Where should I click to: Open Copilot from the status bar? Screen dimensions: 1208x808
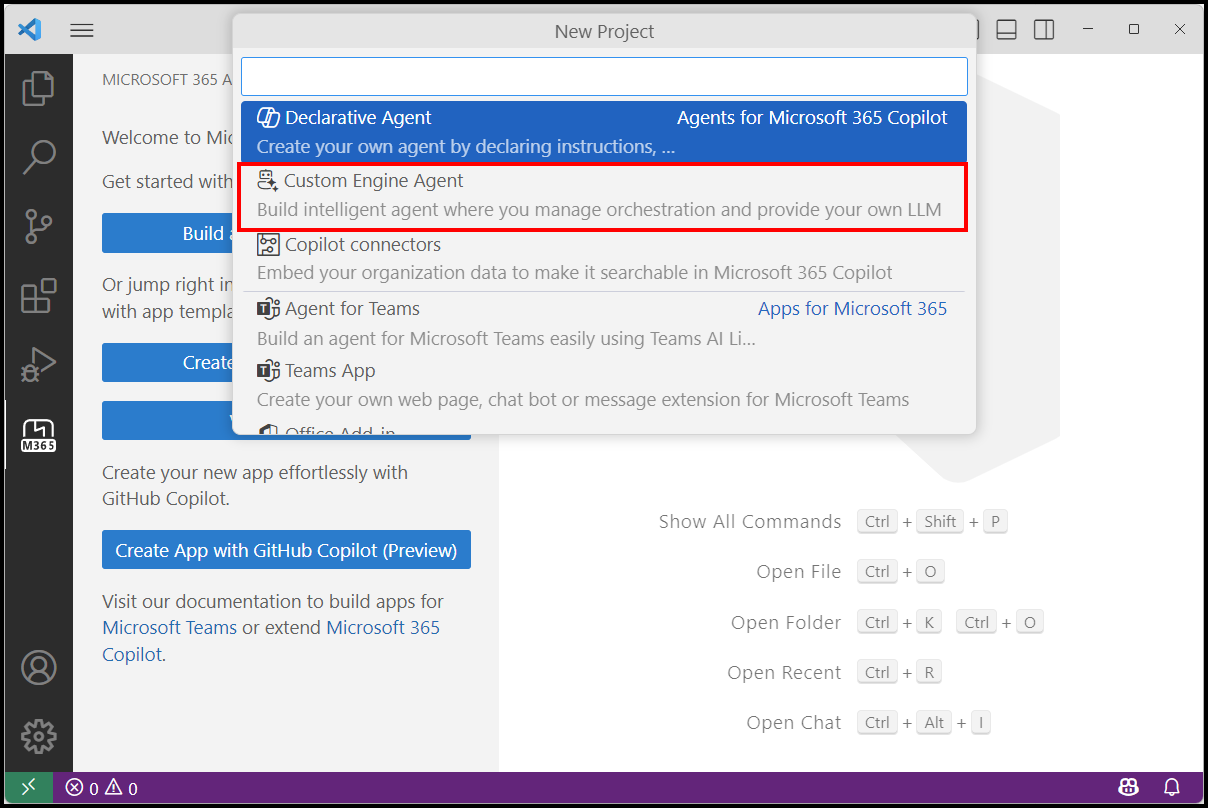tap(1128, 787)
